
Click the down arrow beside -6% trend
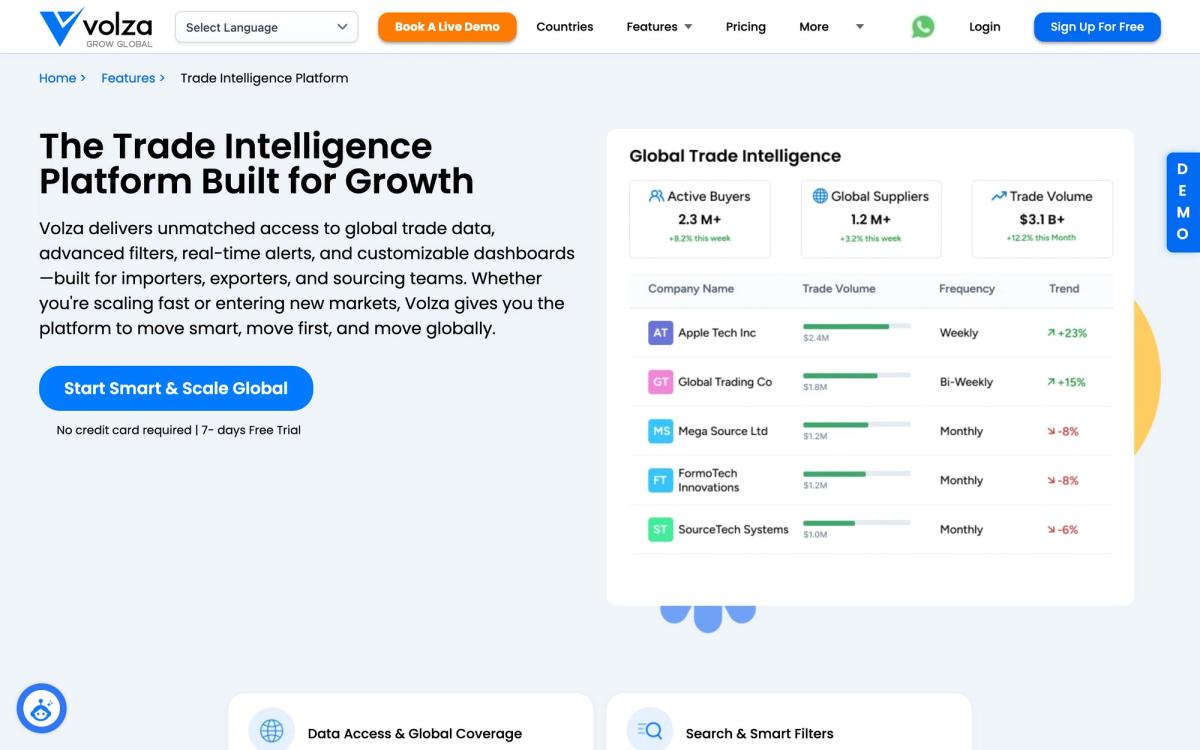point(1051,529)
